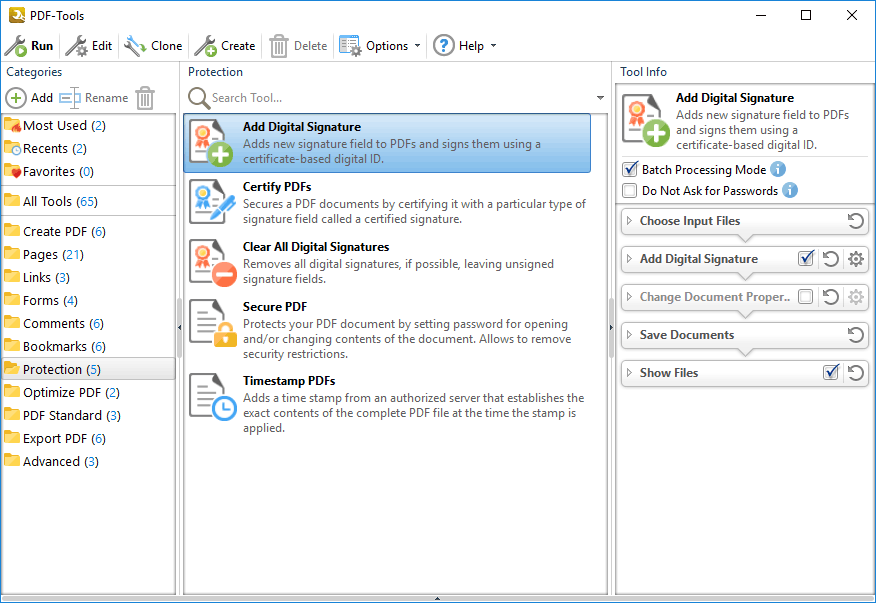Click the Add Digital Signature tool icon

tap(211, 143)
